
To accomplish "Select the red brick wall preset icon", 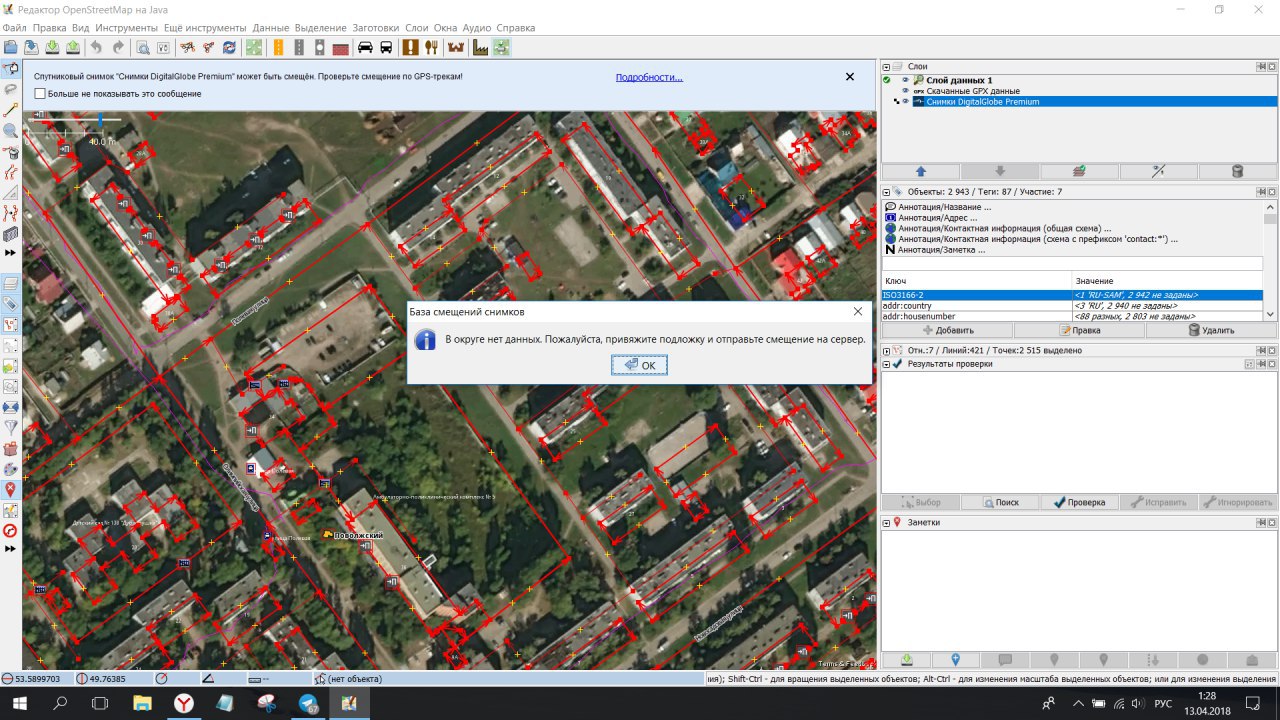I will 341,47.
